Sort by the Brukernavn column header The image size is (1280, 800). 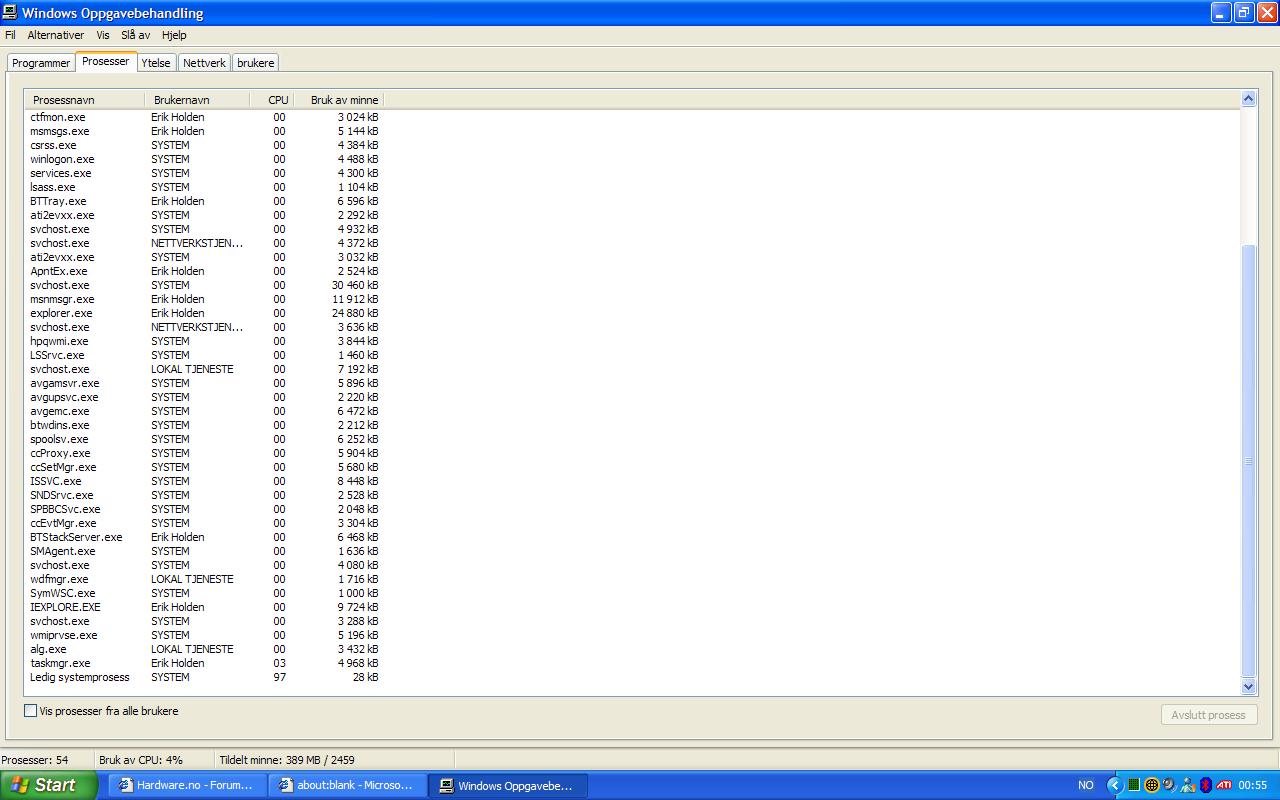click(x=198, y=100)
